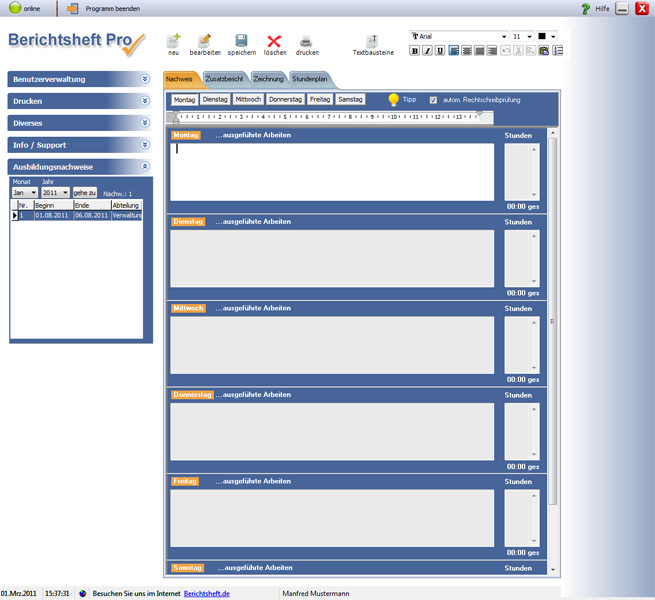Image resolution: width=655 pixels, height=600 pixels.
Task: Click the globe icon in status bar
Action: 83,593
